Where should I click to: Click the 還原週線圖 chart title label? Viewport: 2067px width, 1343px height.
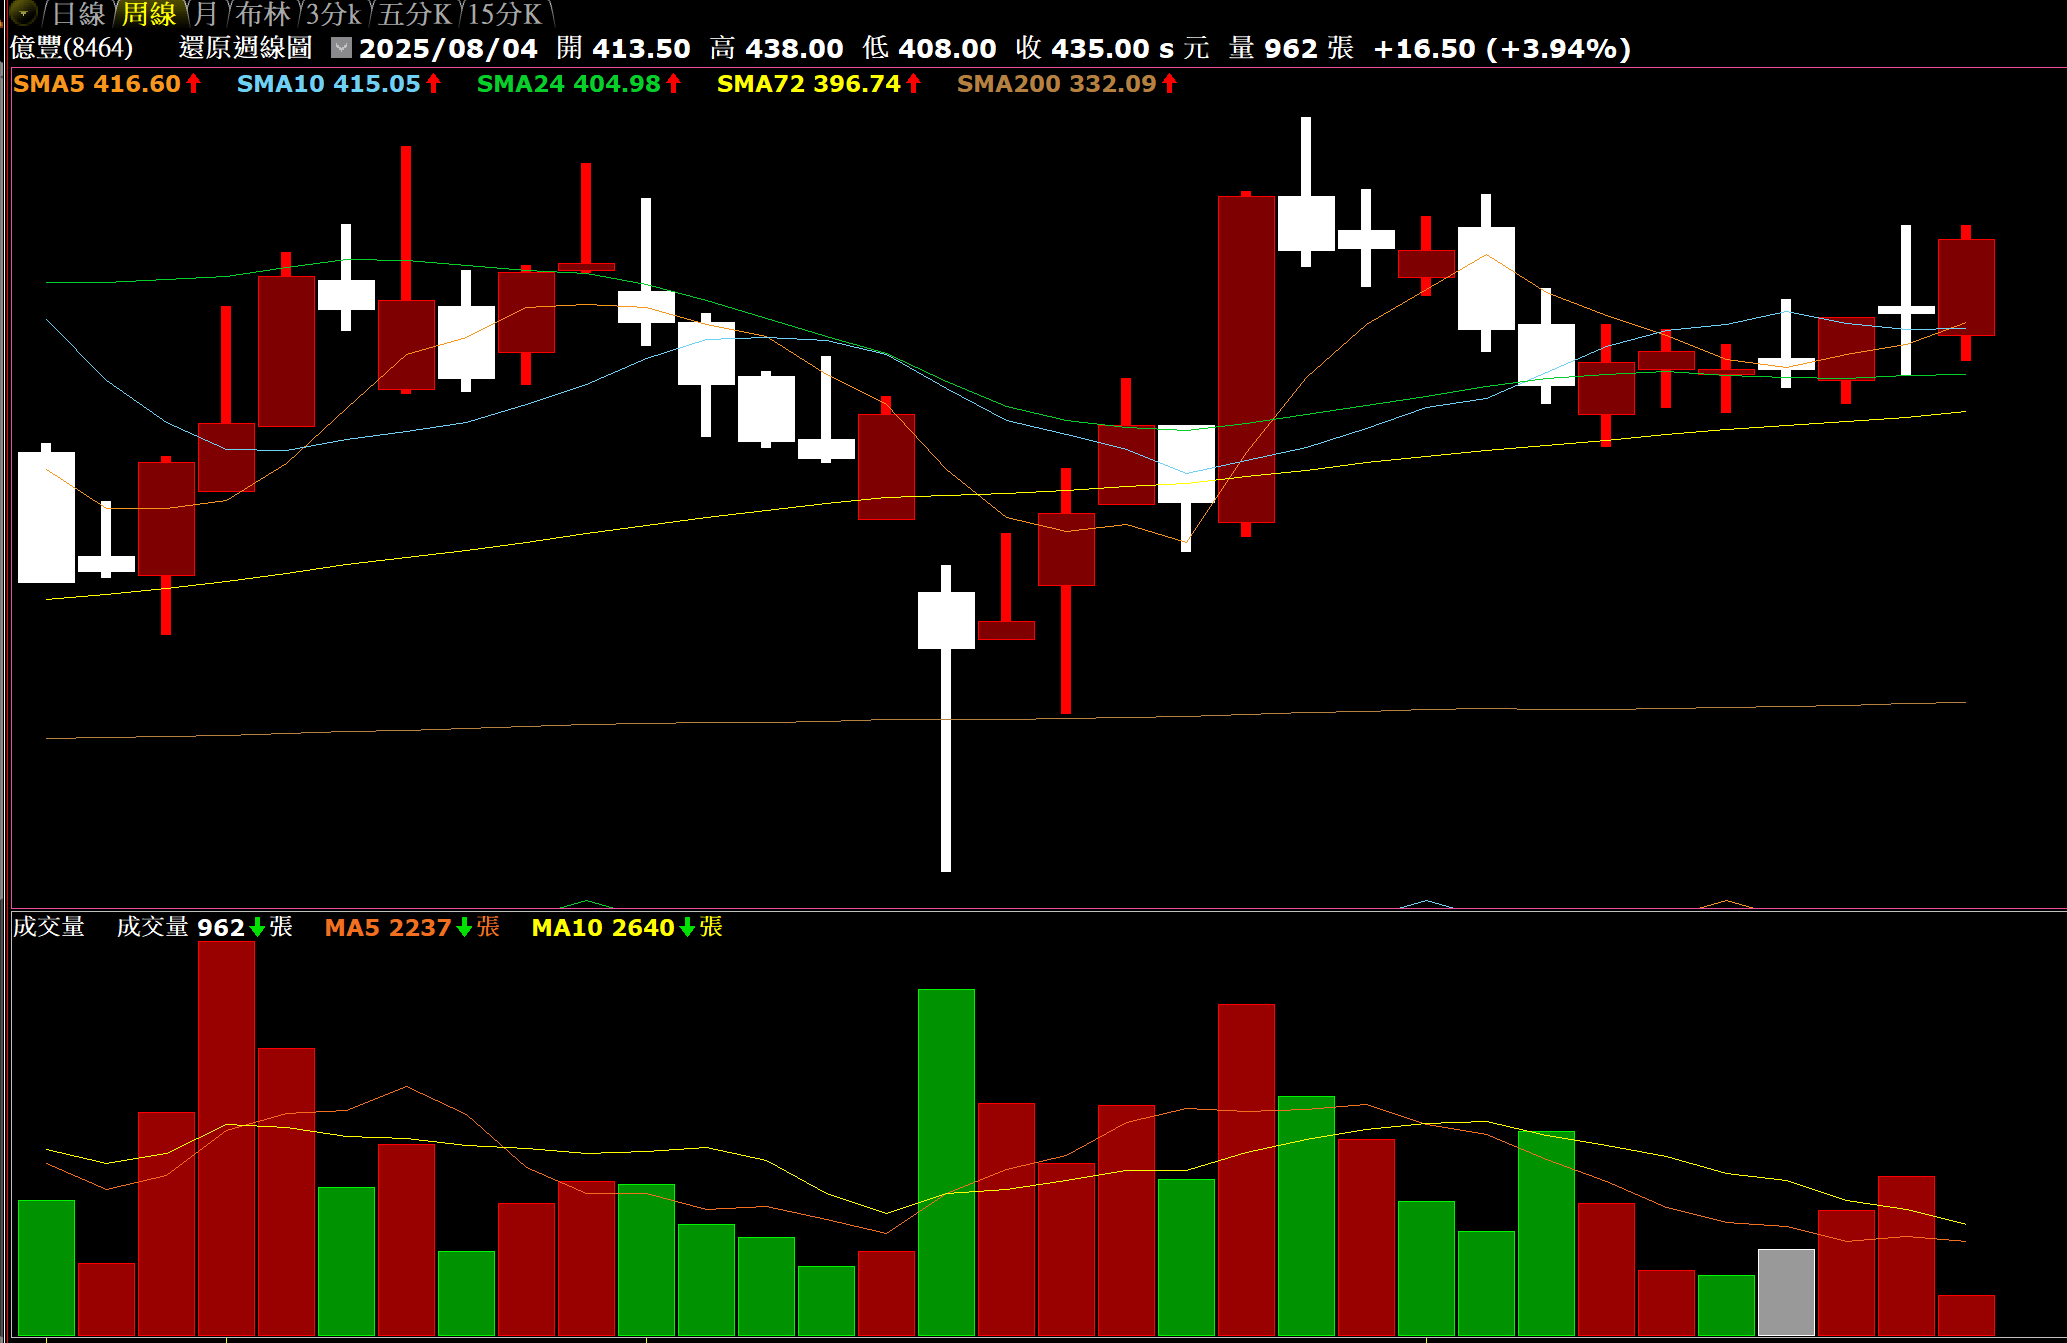(x=245, y=48)
